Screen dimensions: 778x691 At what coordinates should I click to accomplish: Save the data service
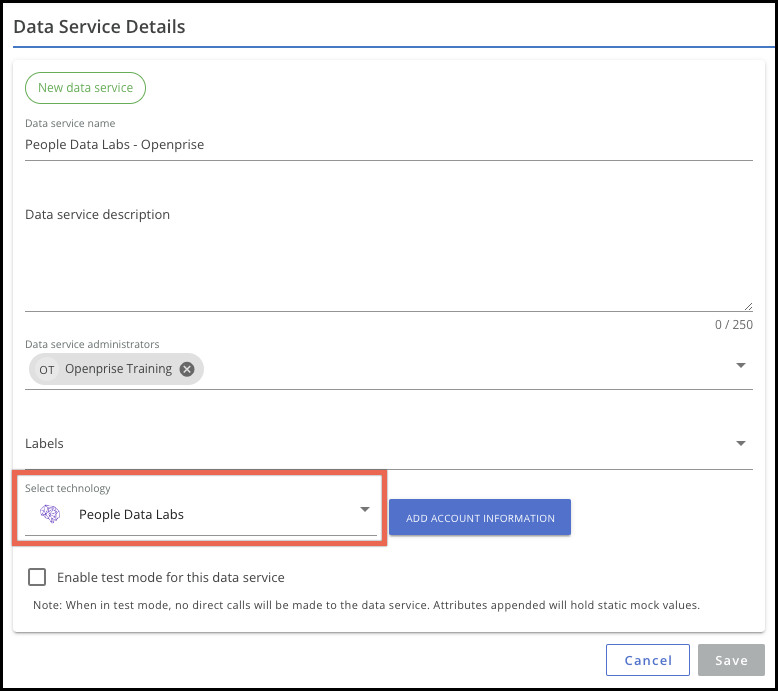[x=731, y=660]
